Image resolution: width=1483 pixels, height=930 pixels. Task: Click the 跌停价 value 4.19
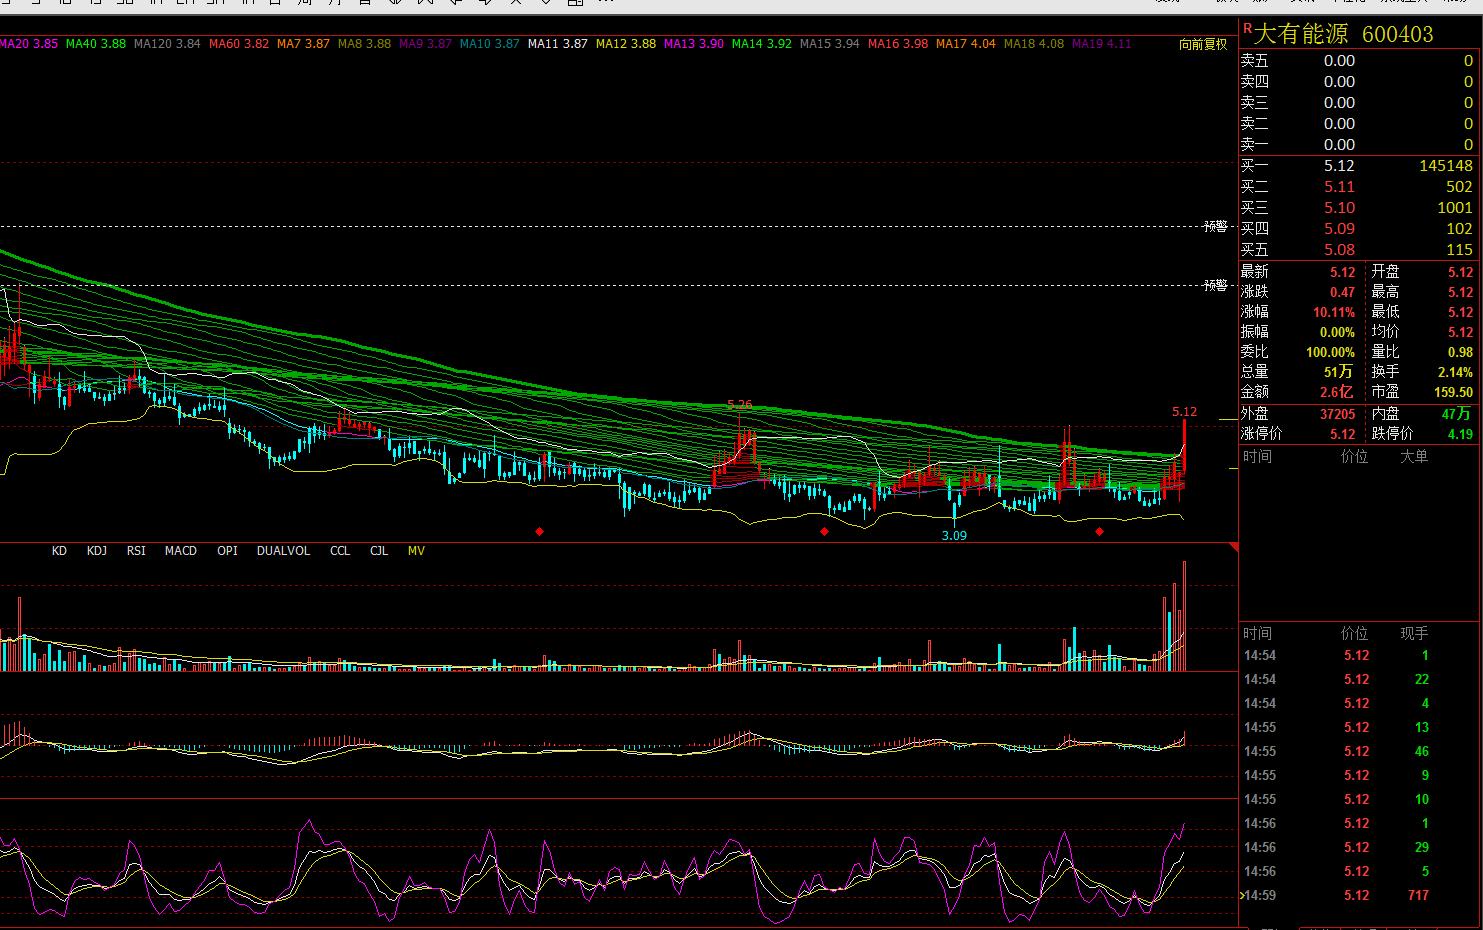1460,434
